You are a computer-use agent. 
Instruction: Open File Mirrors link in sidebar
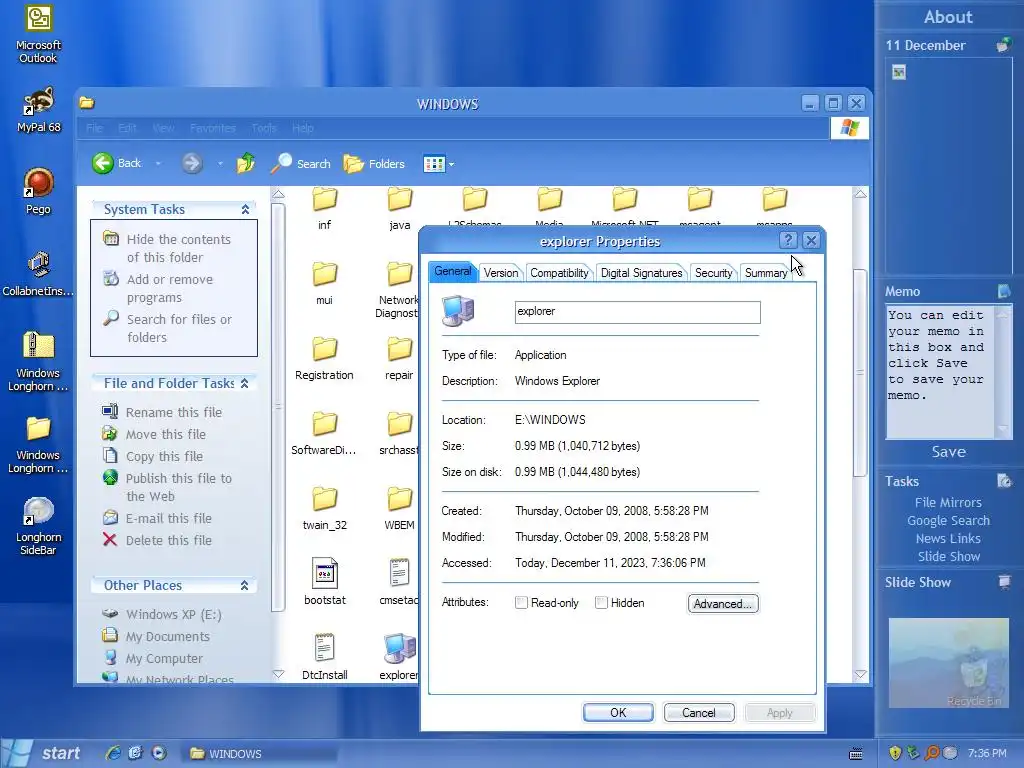(948, 502)
